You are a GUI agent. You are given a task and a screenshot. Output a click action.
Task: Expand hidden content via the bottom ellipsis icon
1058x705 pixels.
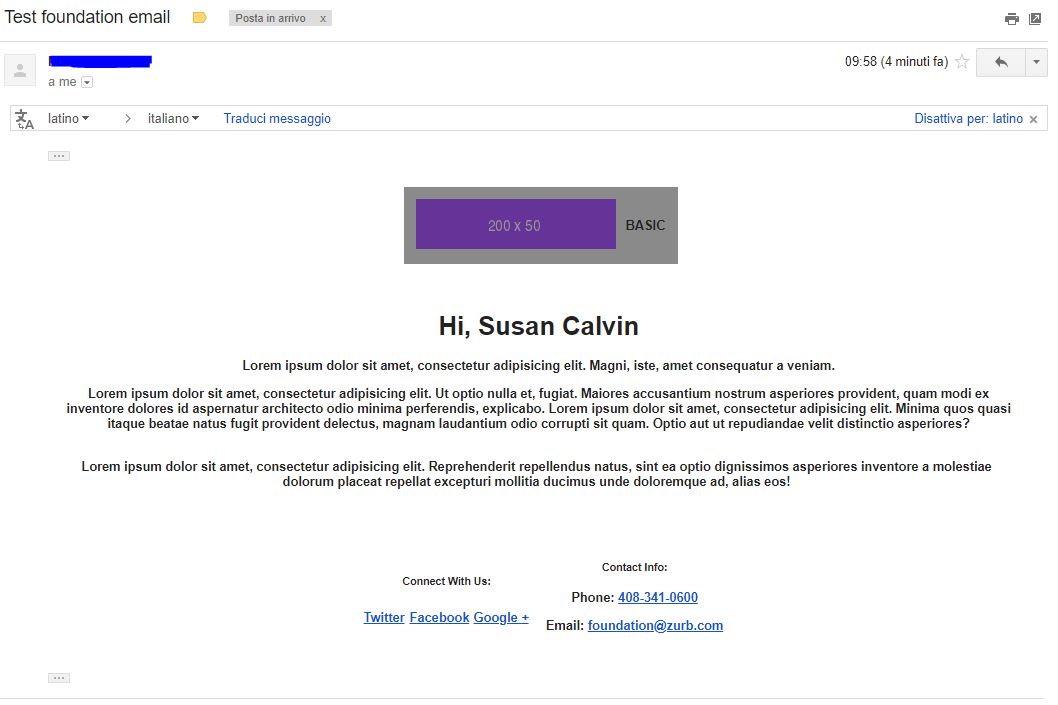(58, 677)
